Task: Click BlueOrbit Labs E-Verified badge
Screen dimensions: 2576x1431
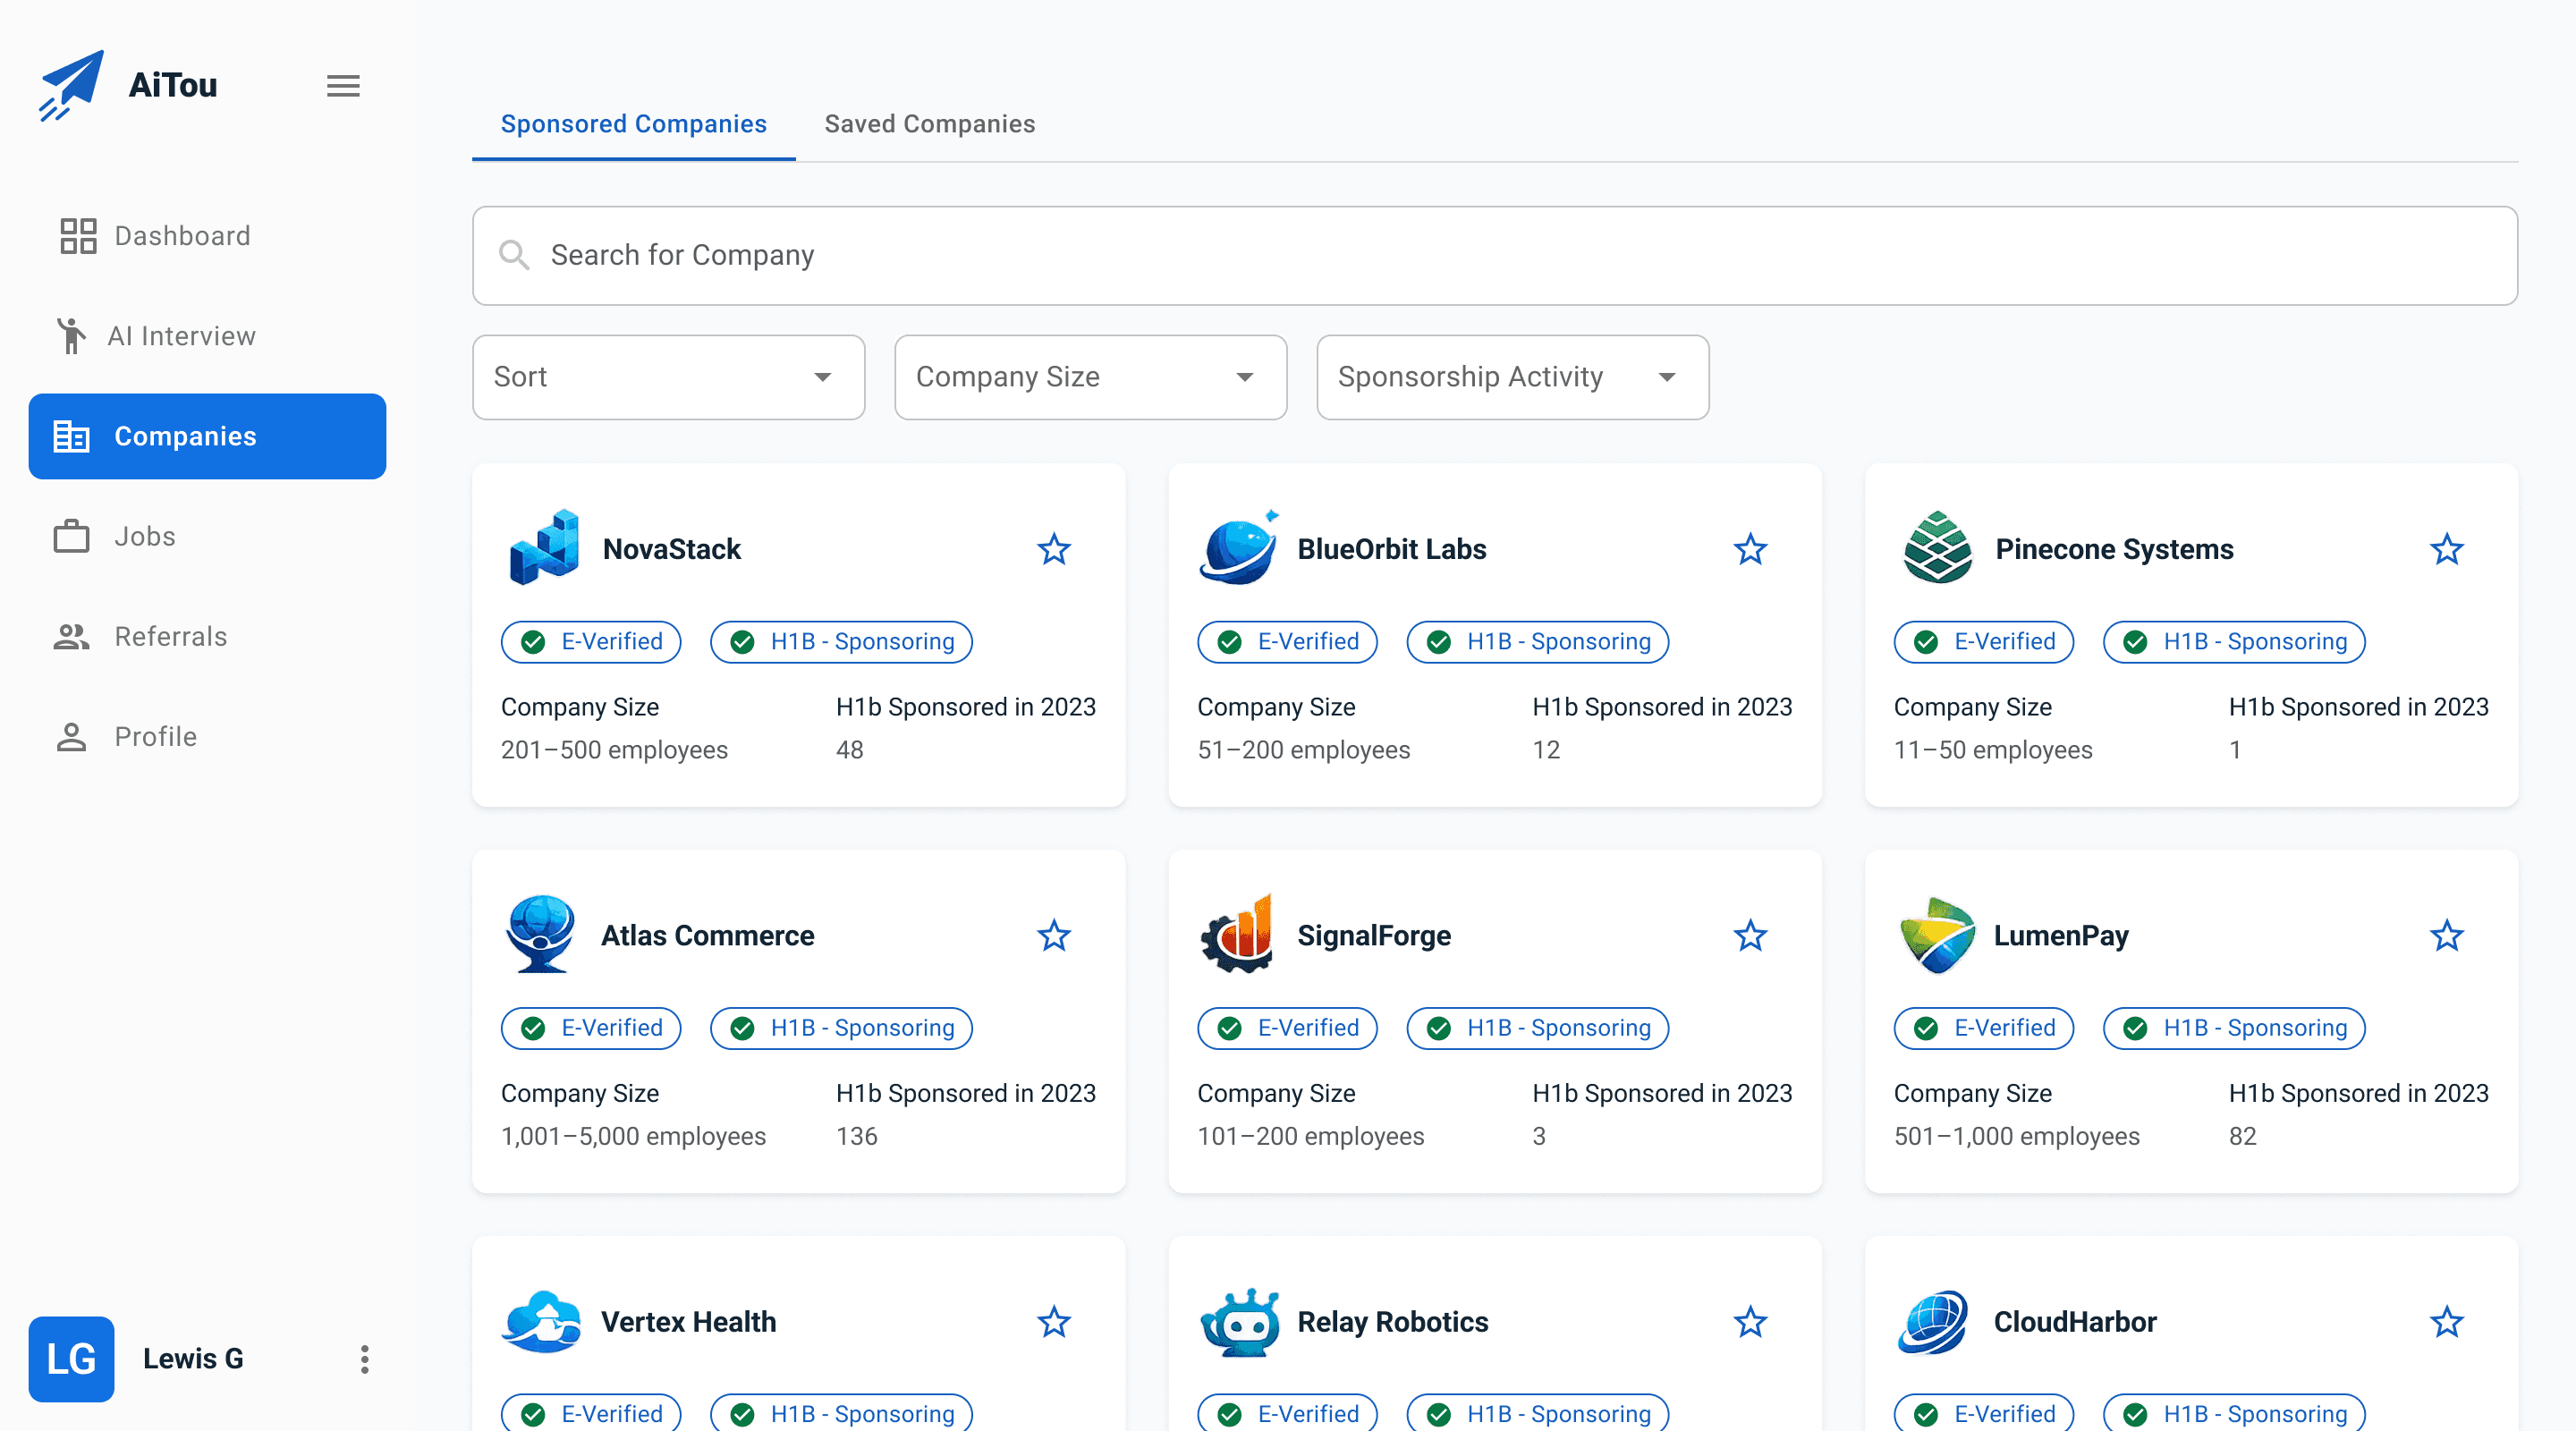Action: coord(1287,642)
